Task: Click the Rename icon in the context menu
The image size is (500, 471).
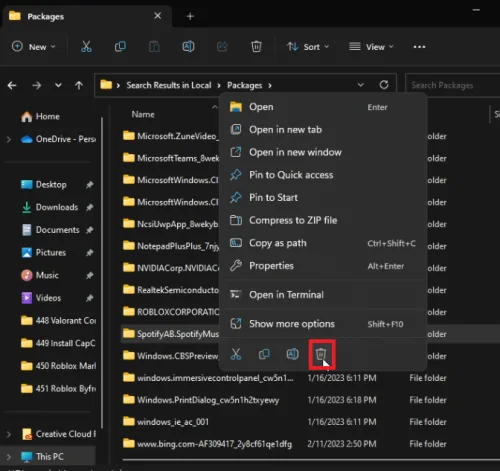Action: tap(293, 354)
